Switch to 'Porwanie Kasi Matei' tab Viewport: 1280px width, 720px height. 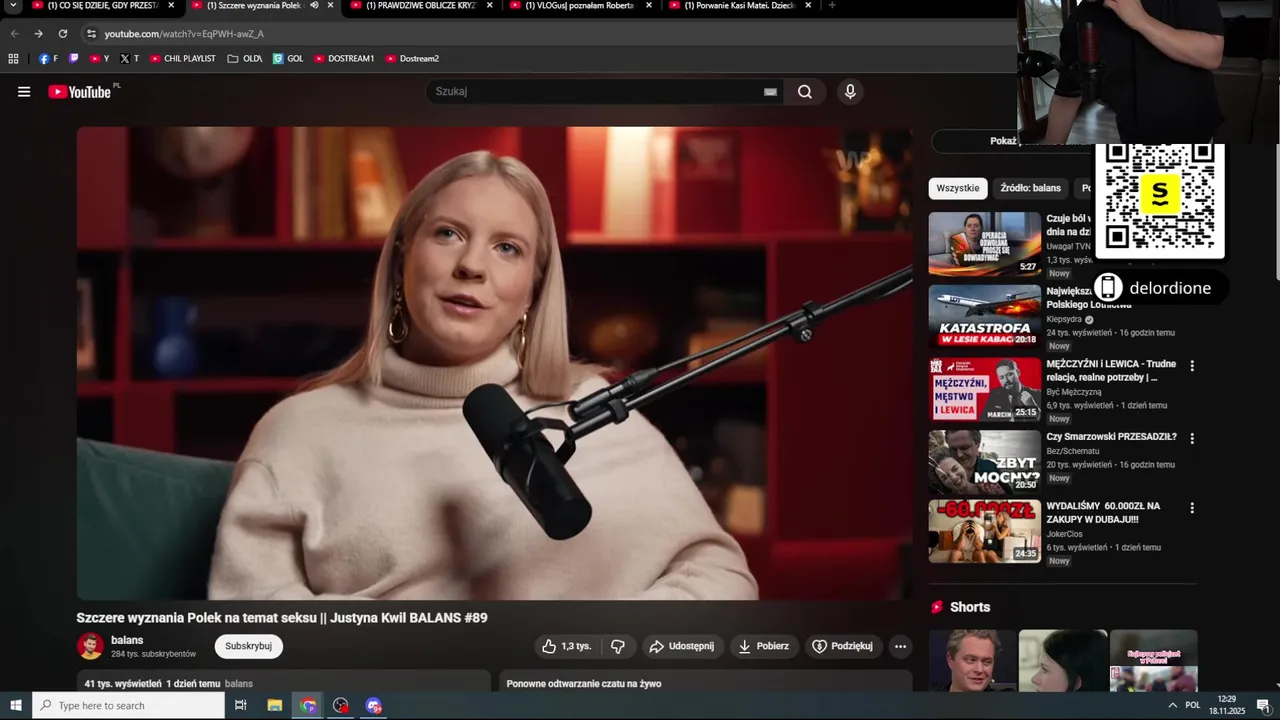[x=740, y=5]
